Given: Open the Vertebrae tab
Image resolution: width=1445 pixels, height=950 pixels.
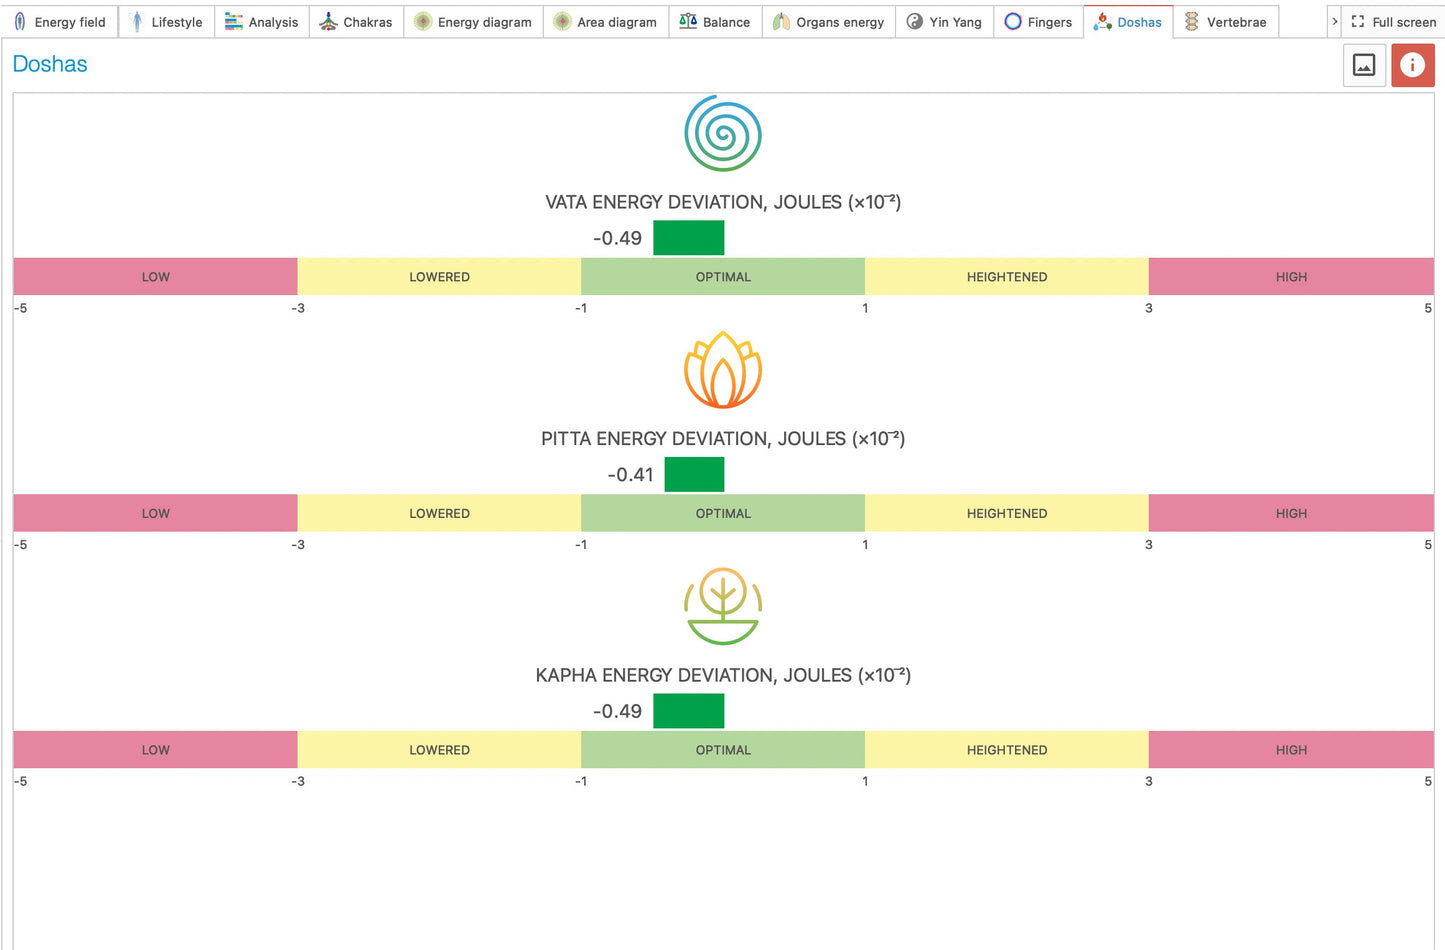Looking at the screenshot, I should point(1226,22).
